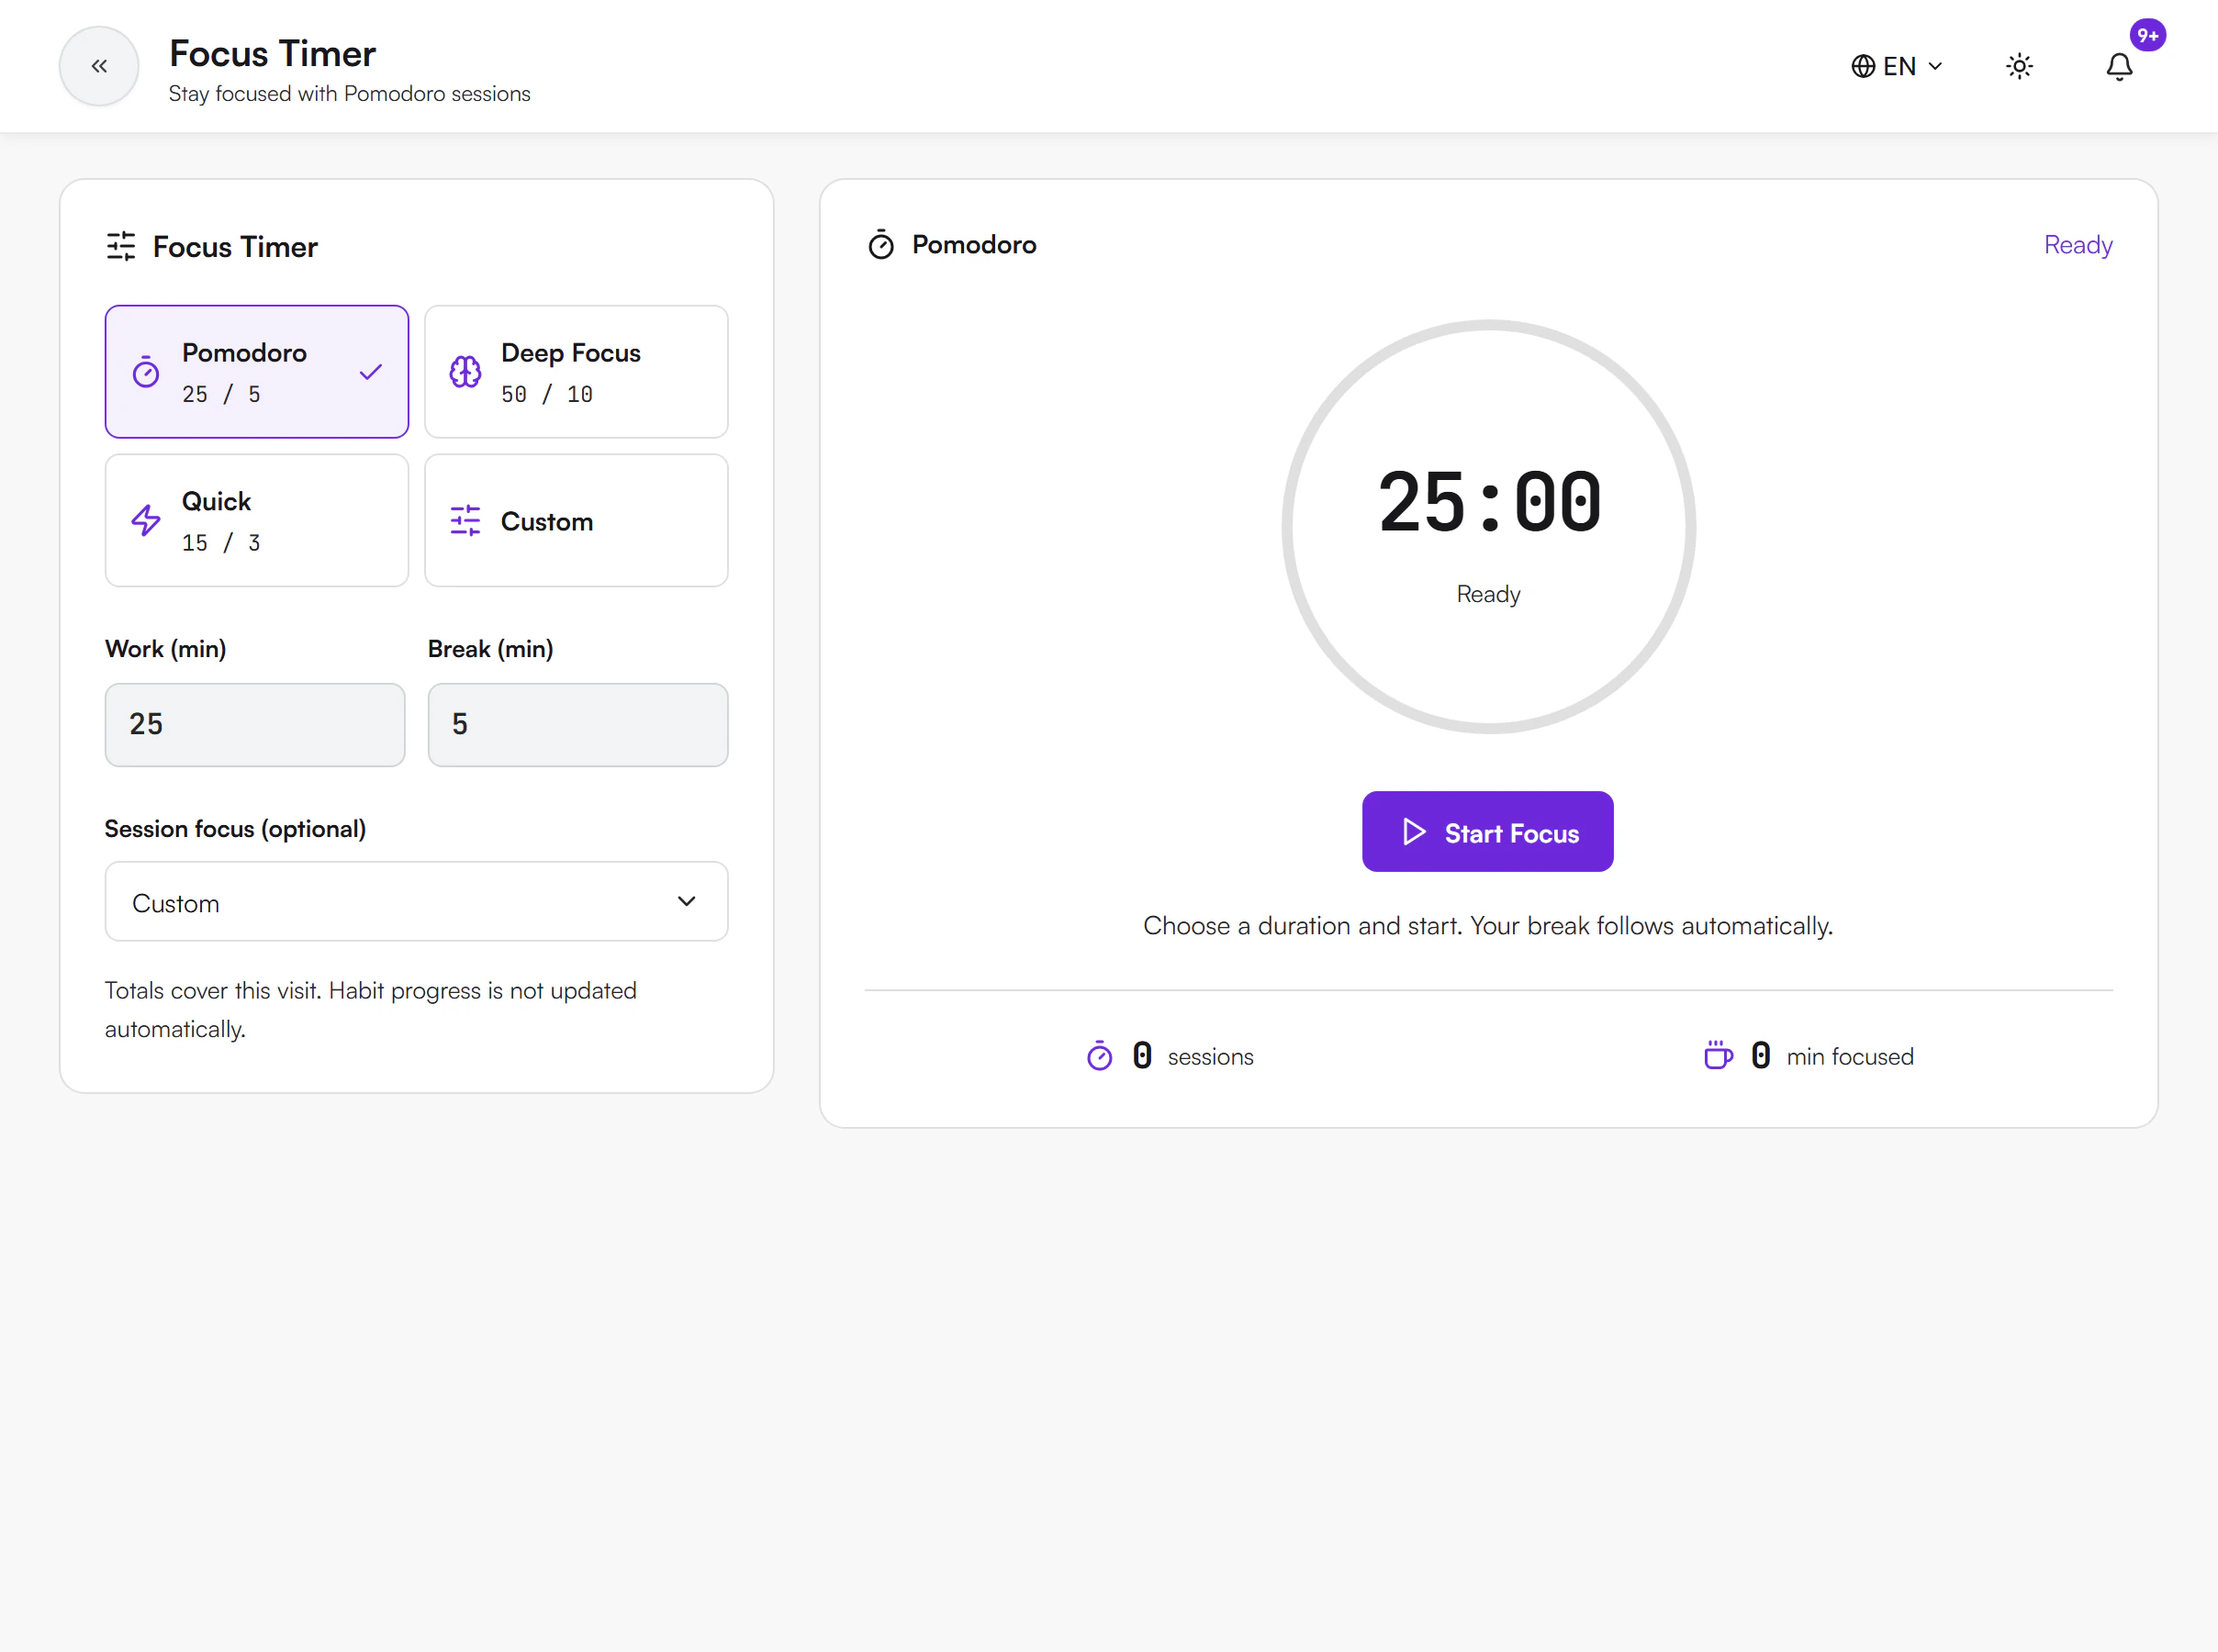This screenshot has height=1652, width=2218.
Task: Toggle the sun theme icon
Action: coord(2019,66)
